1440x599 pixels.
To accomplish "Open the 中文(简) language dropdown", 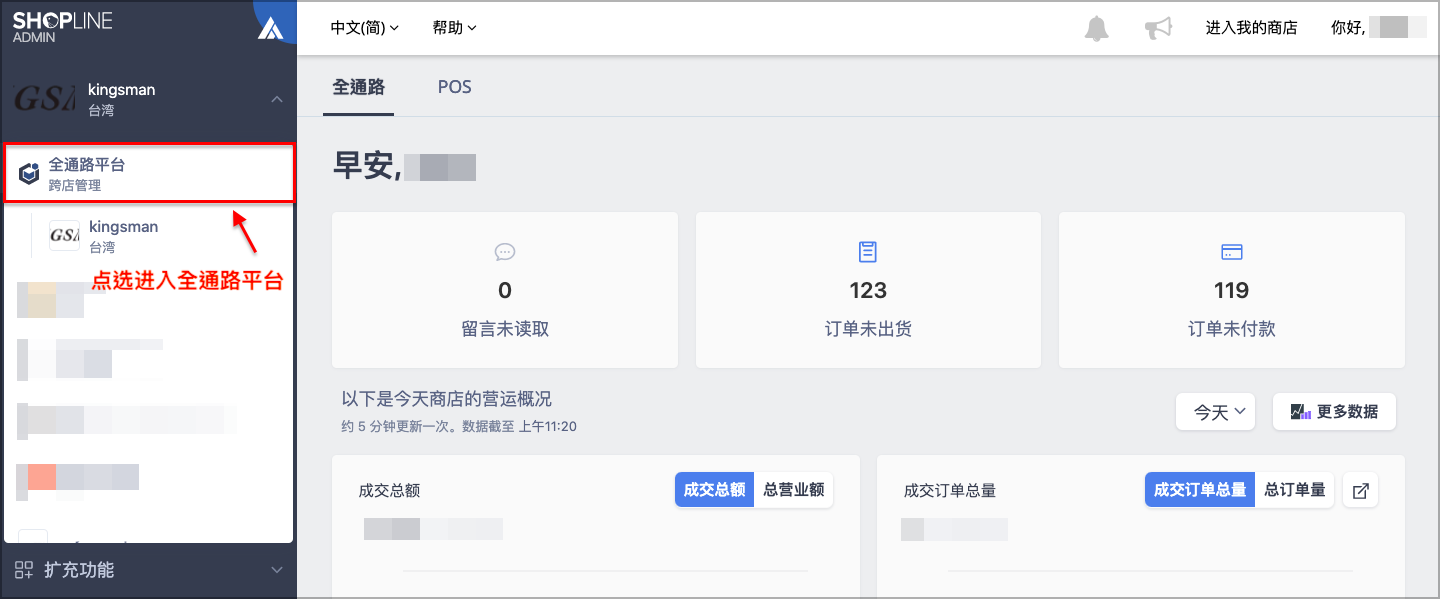I will [x=365, y=28].
